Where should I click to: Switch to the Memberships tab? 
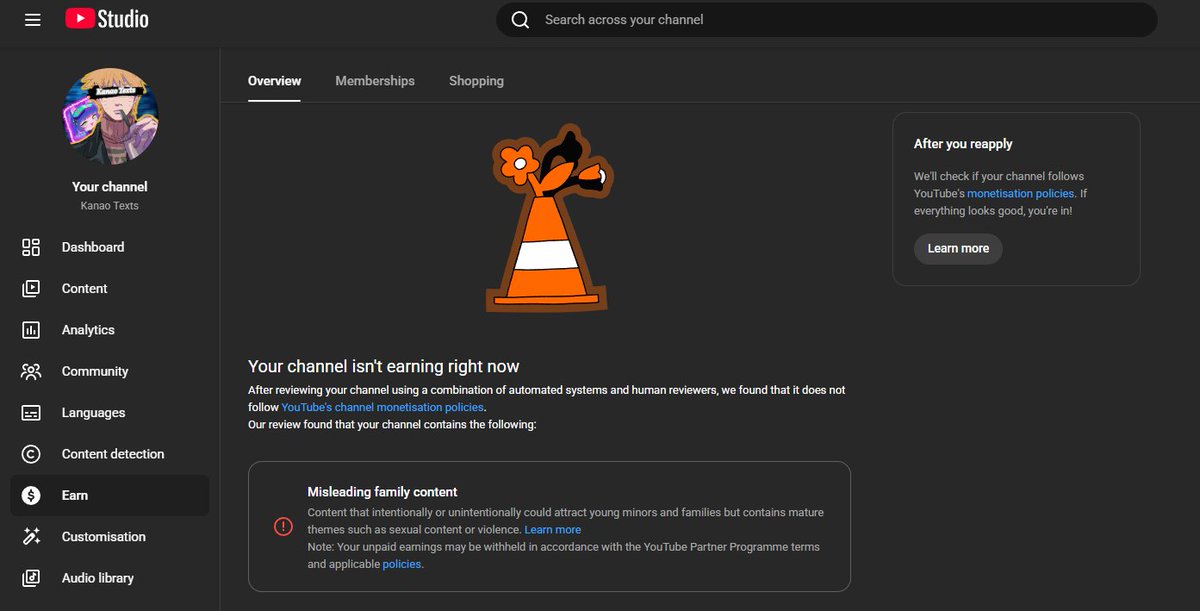[375, 81]
